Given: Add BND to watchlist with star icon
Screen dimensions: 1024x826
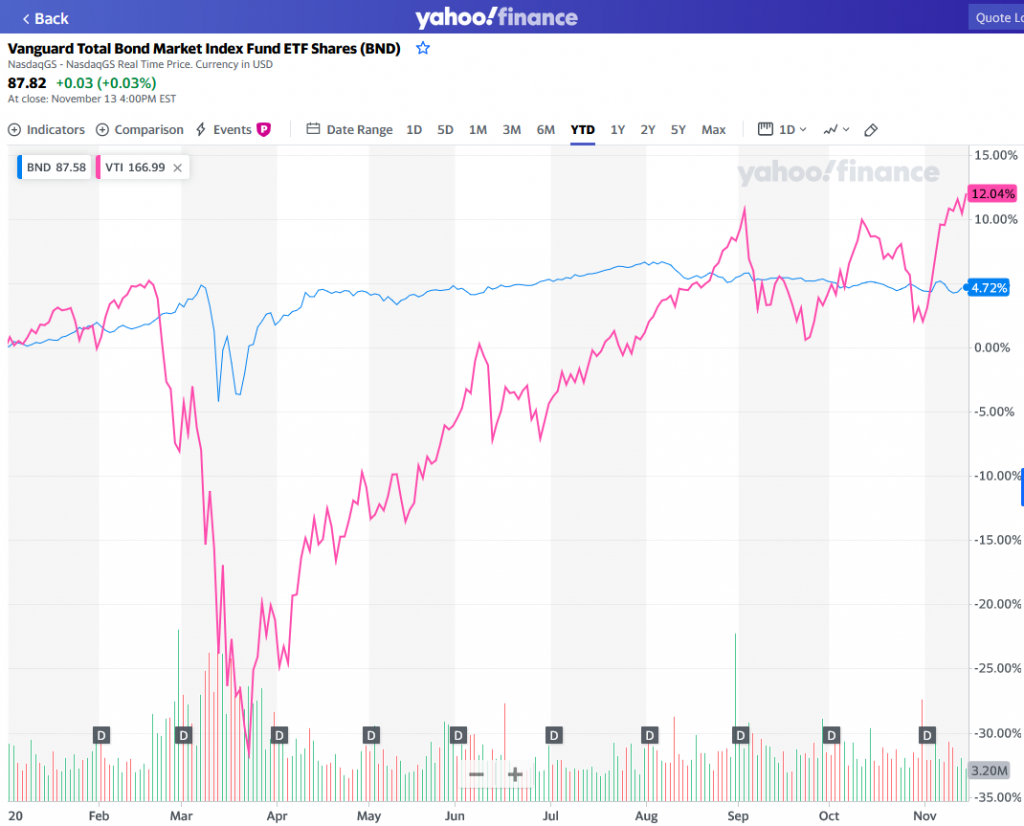Looking at the screenshot, I should [423, 48].
